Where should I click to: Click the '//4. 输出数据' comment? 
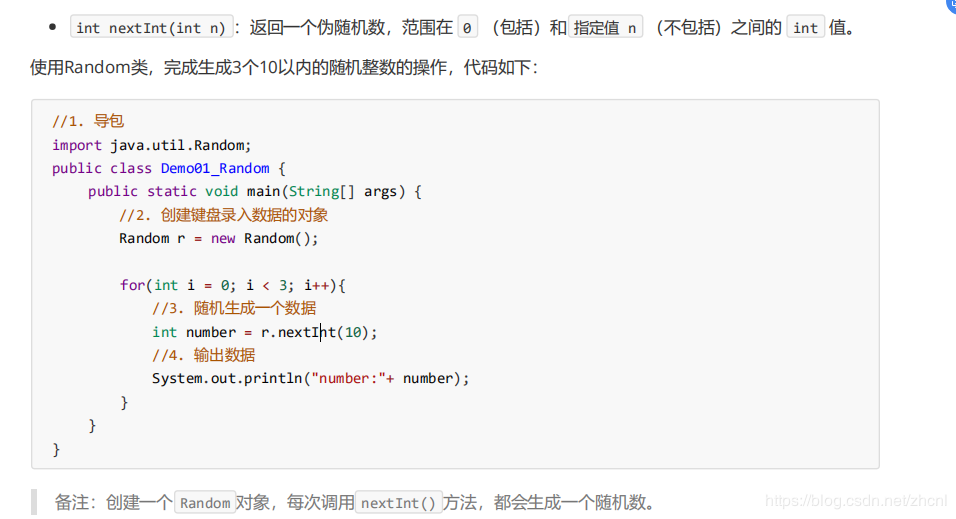tap(203, 355)
